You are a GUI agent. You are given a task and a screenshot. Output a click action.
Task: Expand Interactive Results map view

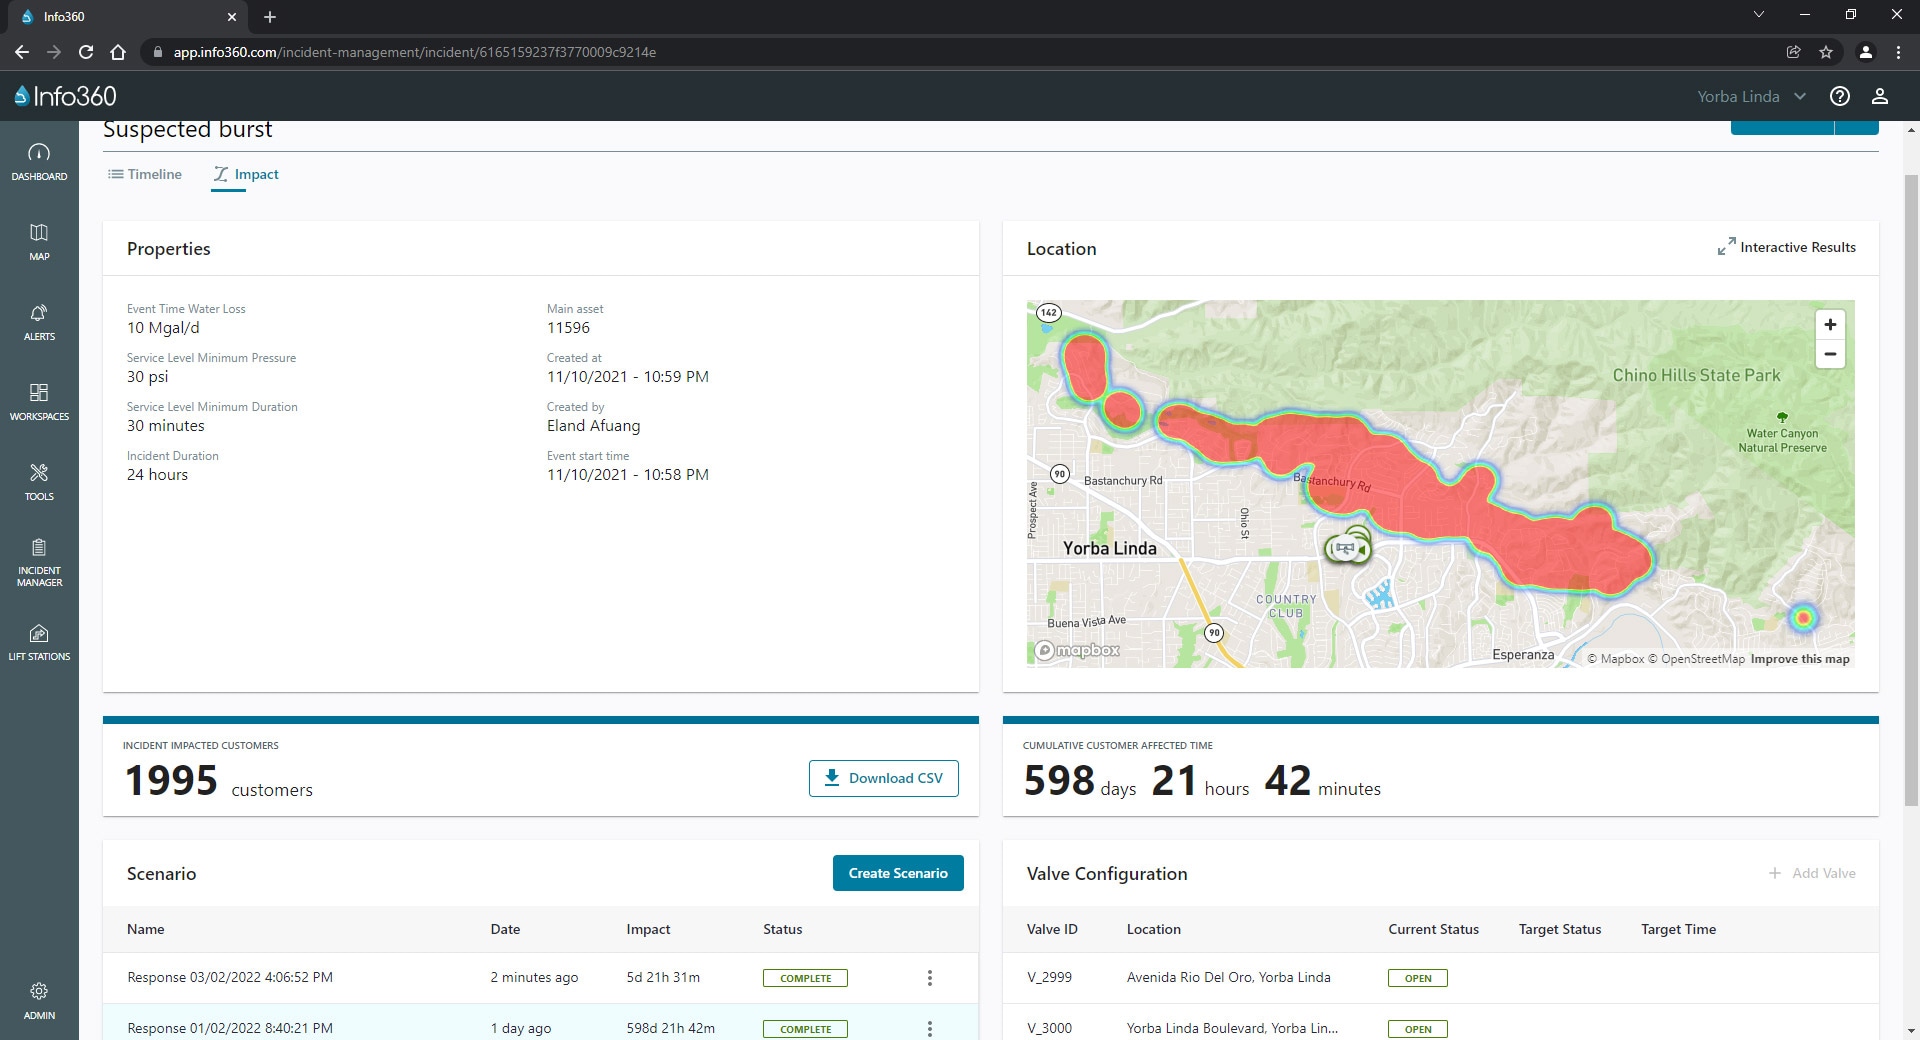(1786, 247)
